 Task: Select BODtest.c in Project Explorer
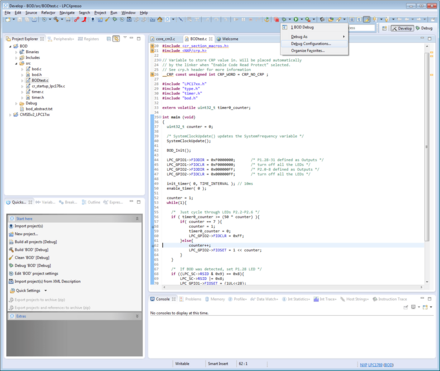pos(40,80)
